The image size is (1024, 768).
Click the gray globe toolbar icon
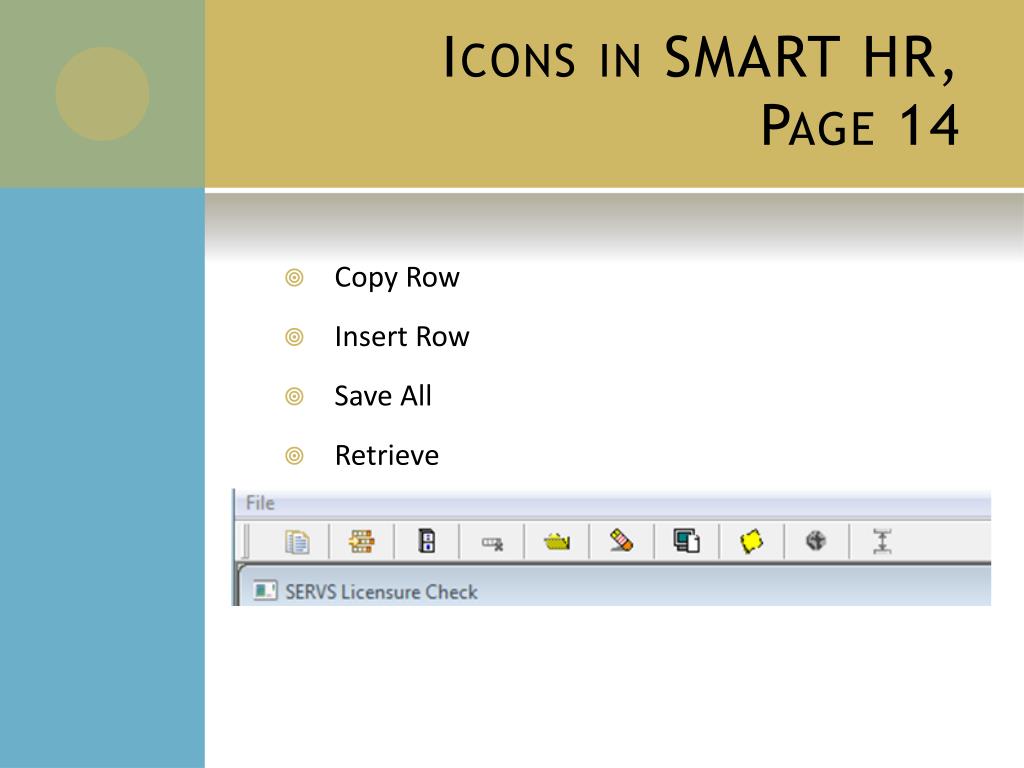click(x=816, y=541)
